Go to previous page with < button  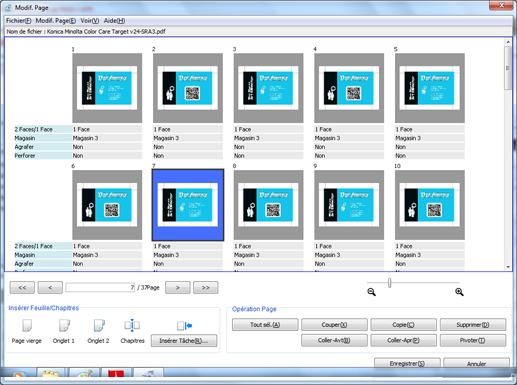coord(50,288)
